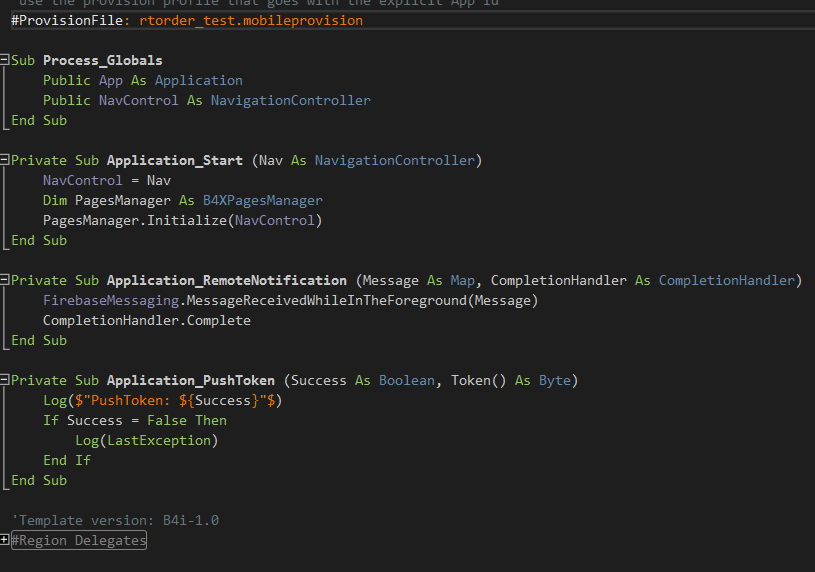The width and height of the screenshot is (815, 572).
Task: Click the Process_Globals sub name
Action: [x=102, y=60]
